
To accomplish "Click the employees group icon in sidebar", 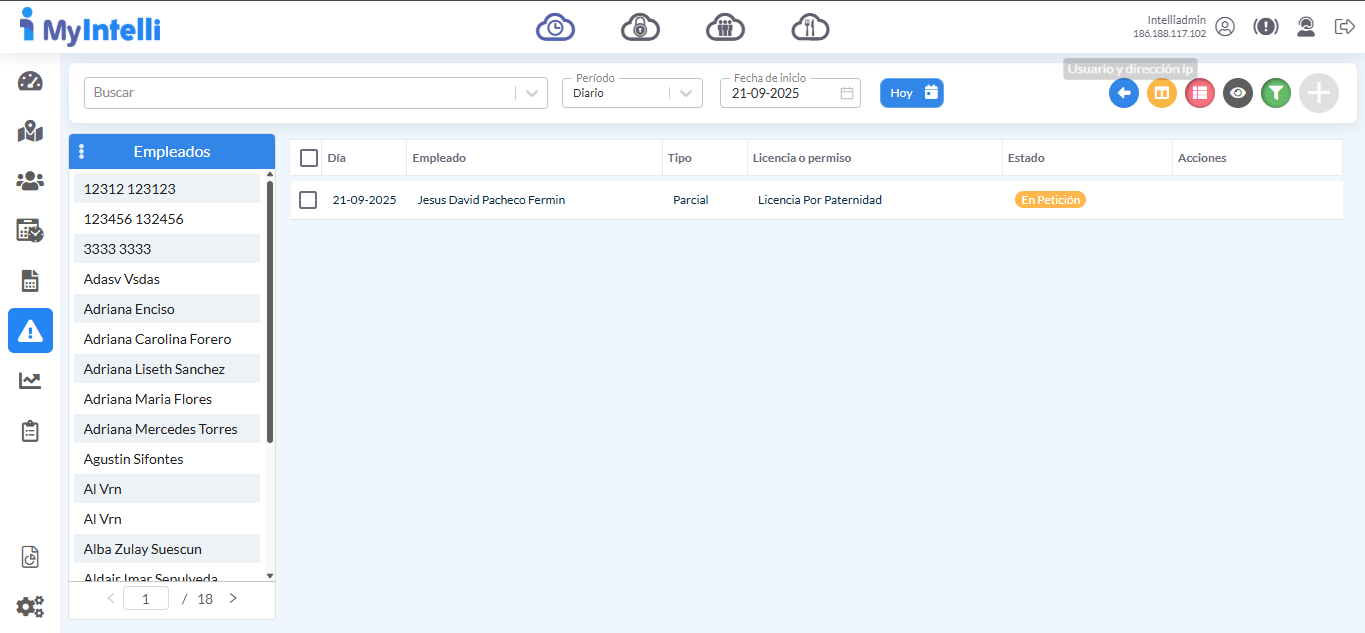I will point(30,181).
